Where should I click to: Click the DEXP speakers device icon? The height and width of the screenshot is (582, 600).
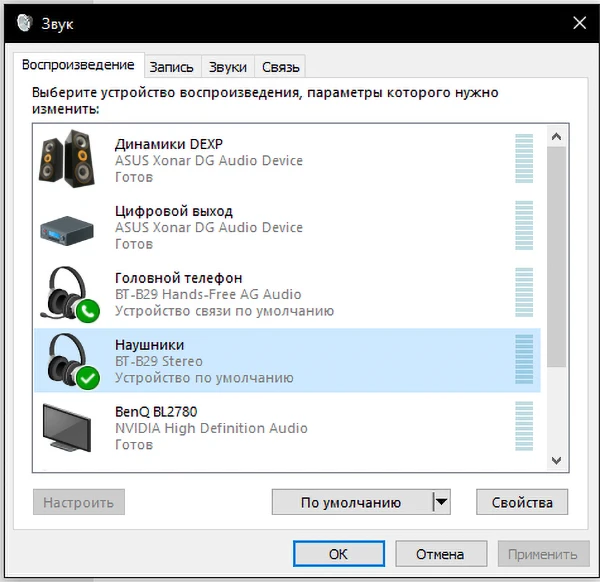pyautogui.click(x=67, y=158)
